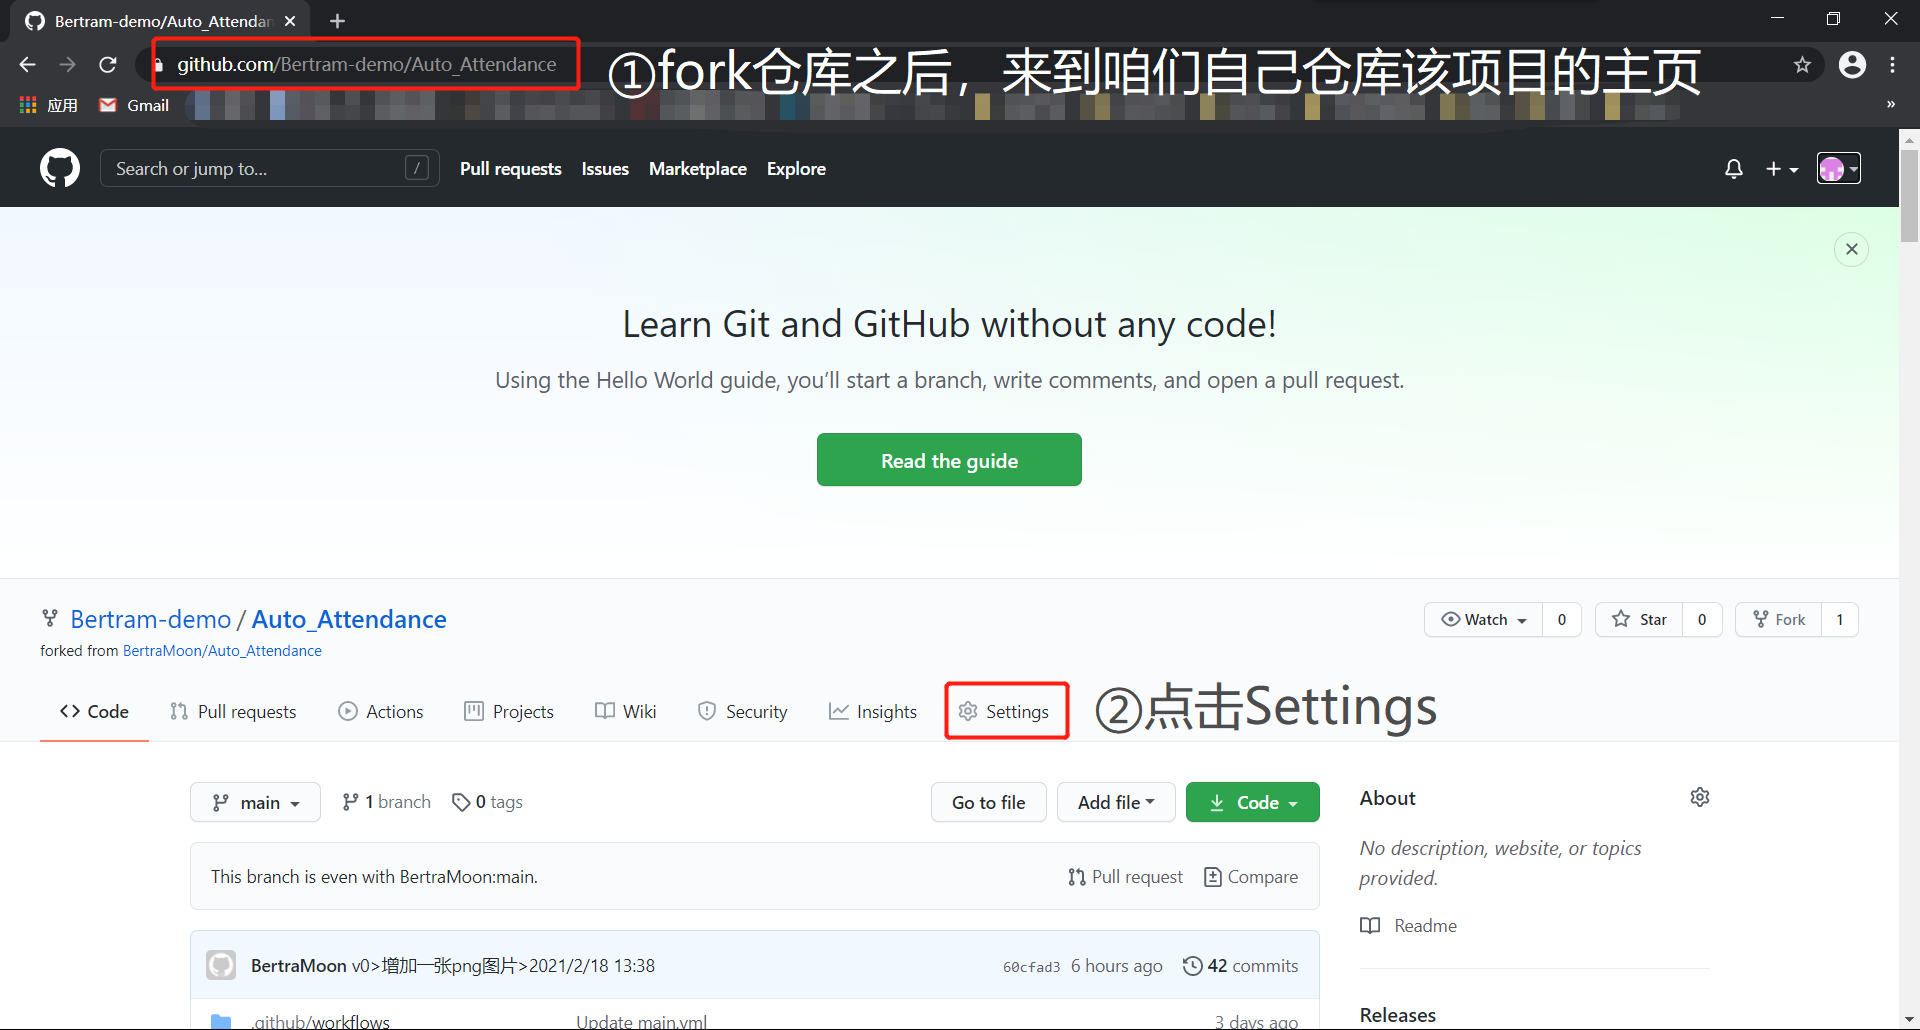Open the Watch dropdown
Image resolution: width=1920 pixels, height=1030 pixels.
click(x=1484, y=620)
